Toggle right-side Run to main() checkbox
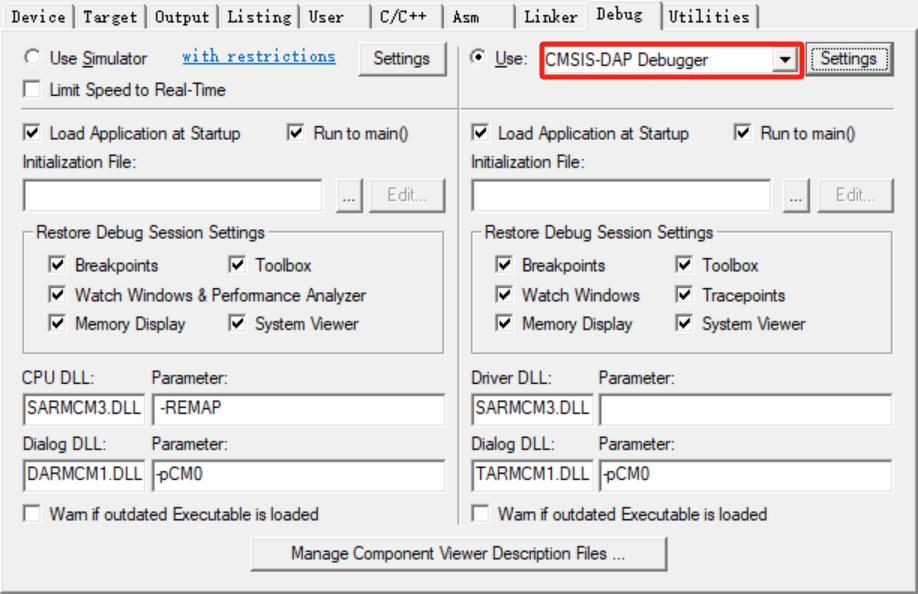This screenshot has width=918, height=594. coord(743,134)
